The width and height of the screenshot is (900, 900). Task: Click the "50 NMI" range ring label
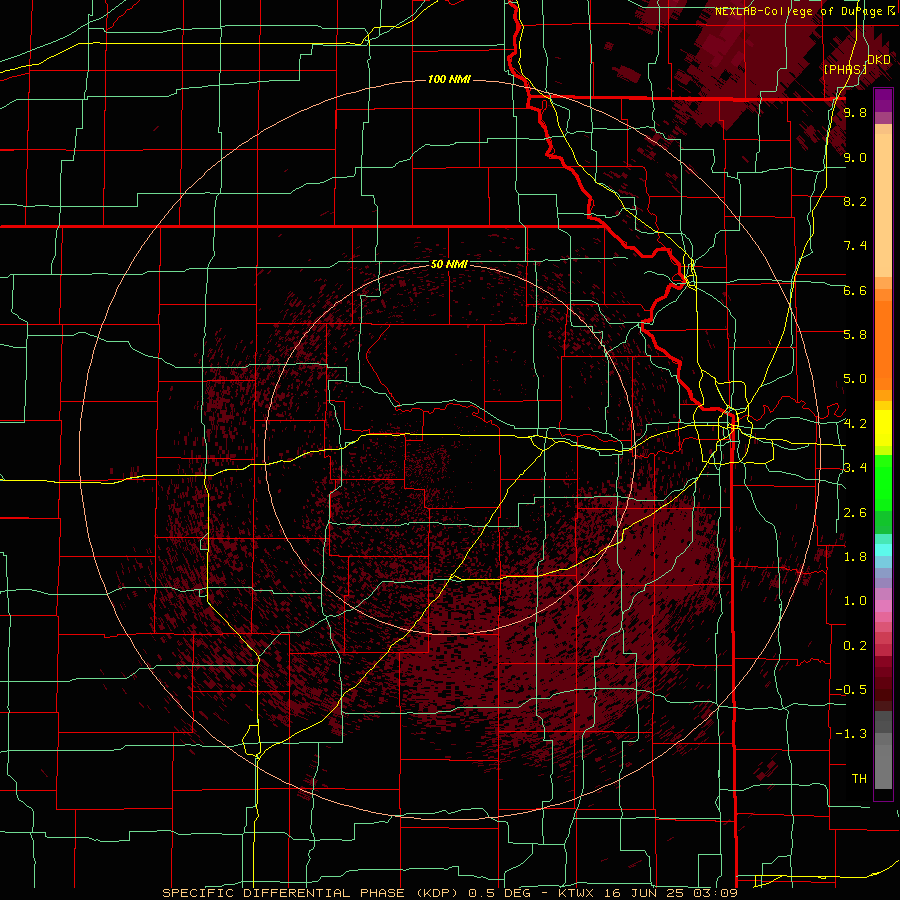point(449,265)
